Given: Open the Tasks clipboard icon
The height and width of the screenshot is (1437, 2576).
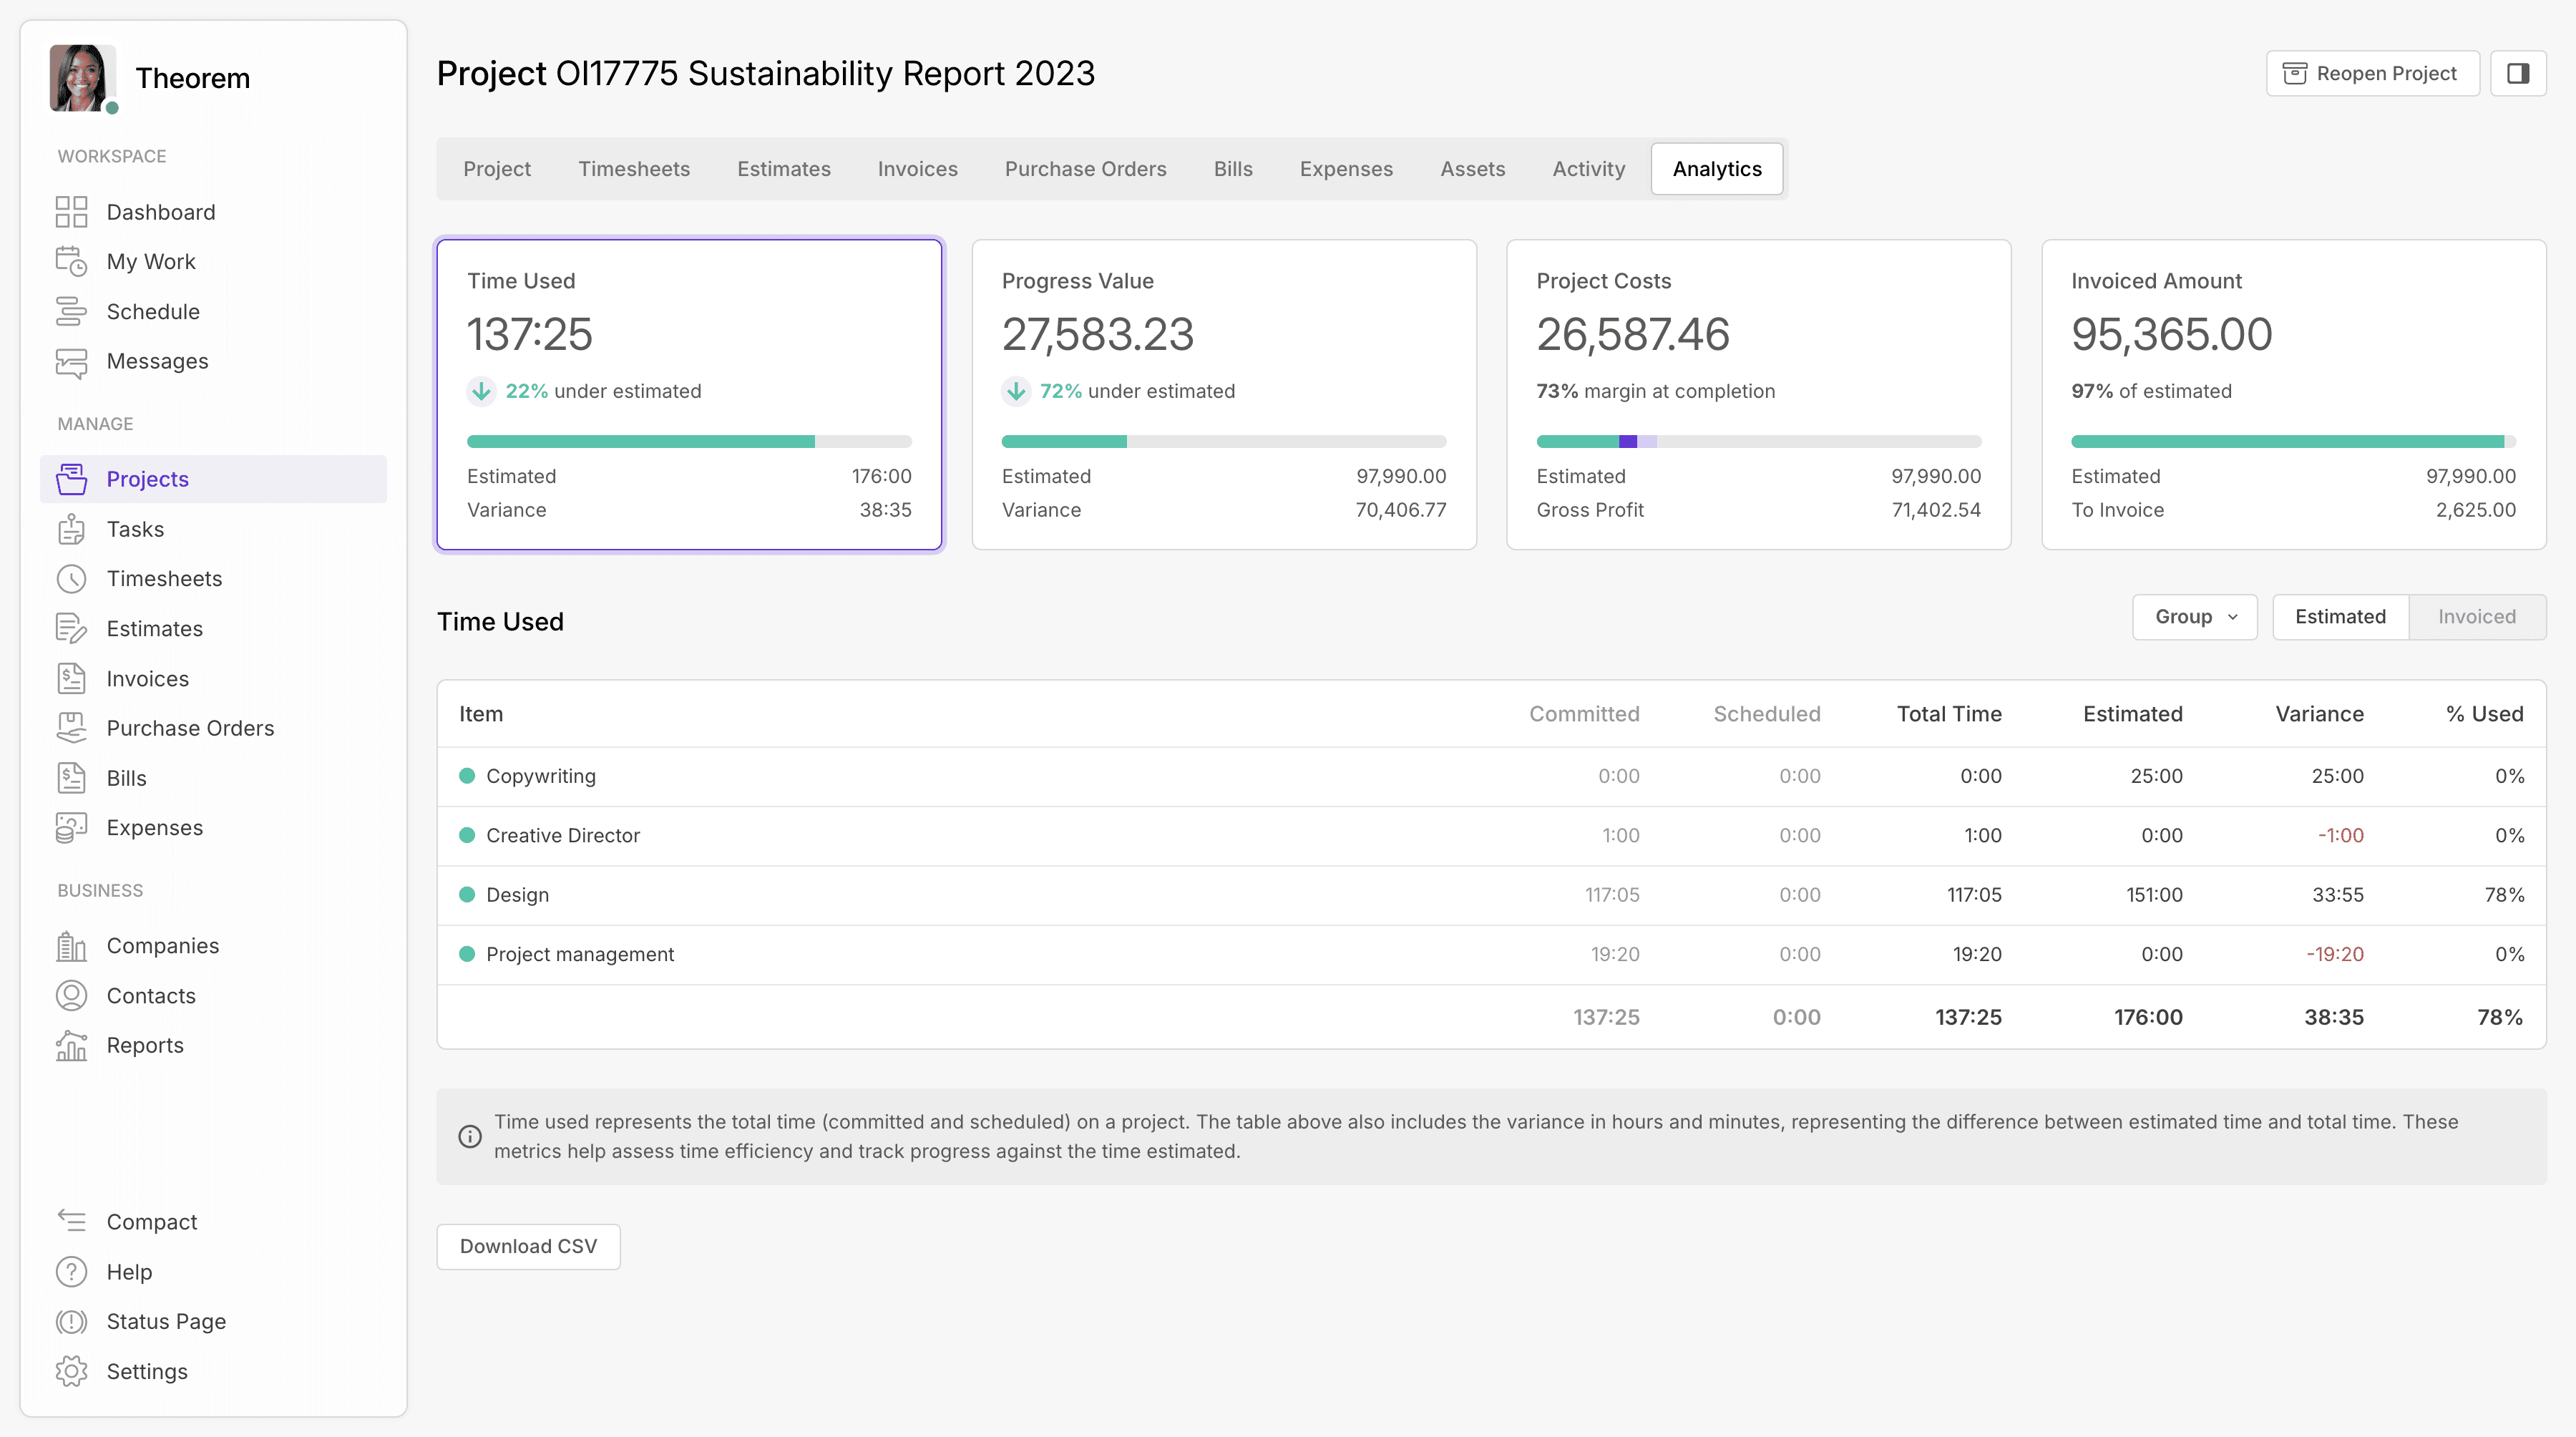Looking at the screenshot, I should [x=71, y=529].
